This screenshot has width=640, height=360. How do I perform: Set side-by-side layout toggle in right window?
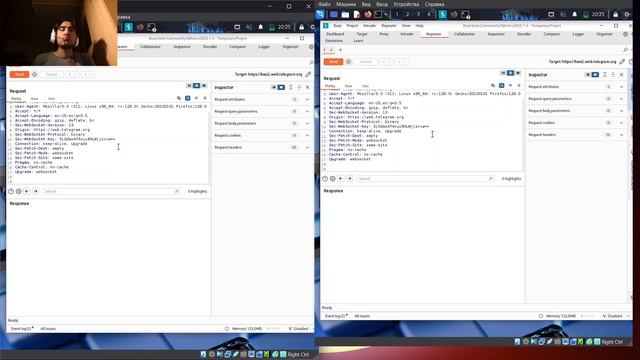503,73
